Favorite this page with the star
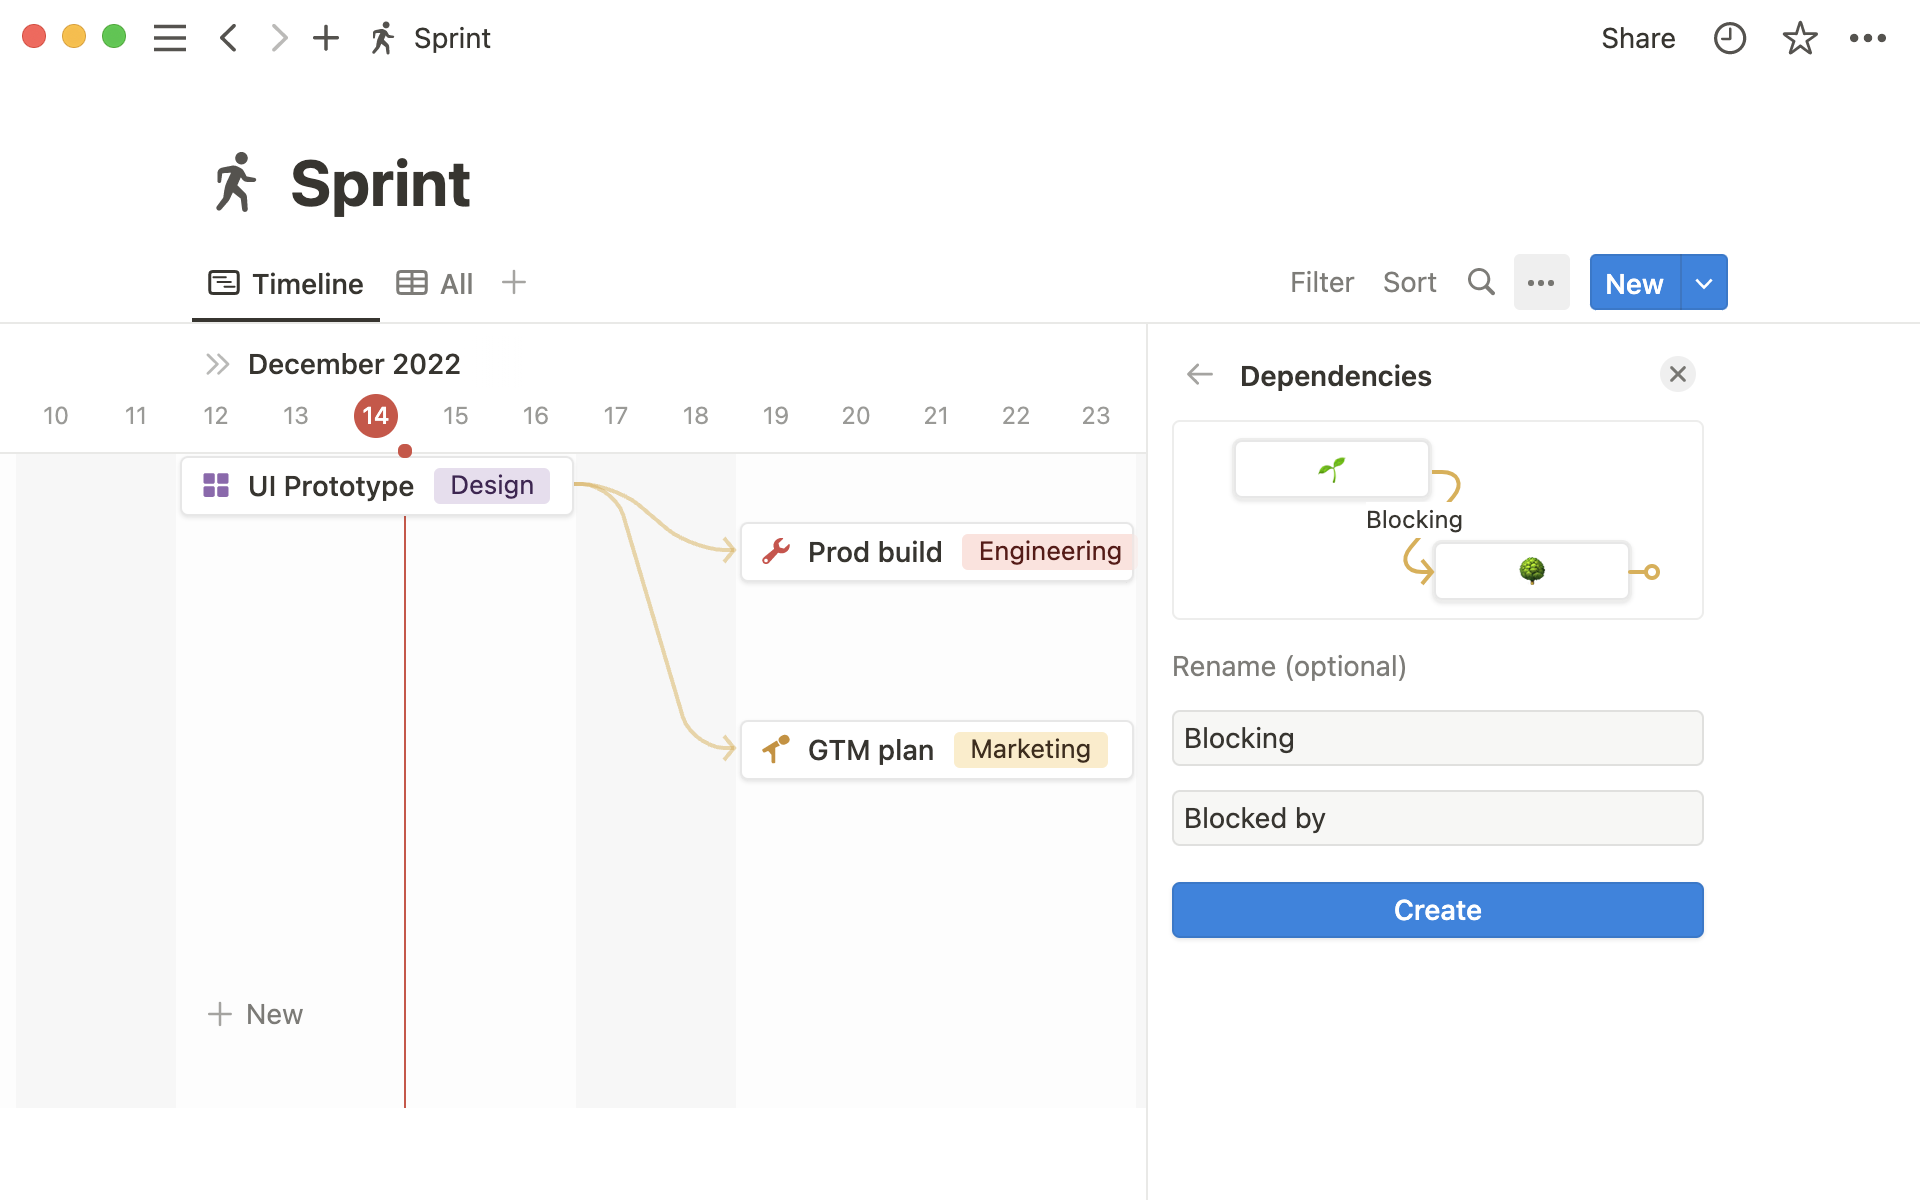 [1799, 38]
